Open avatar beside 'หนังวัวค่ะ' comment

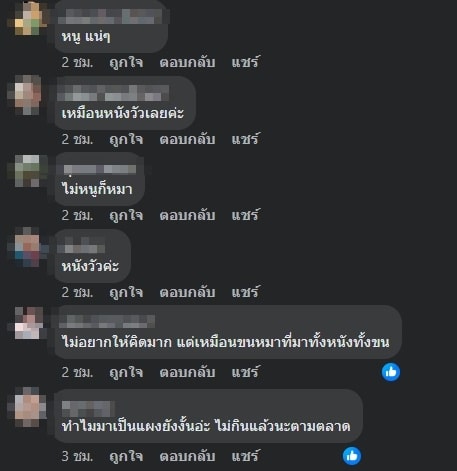28,247
